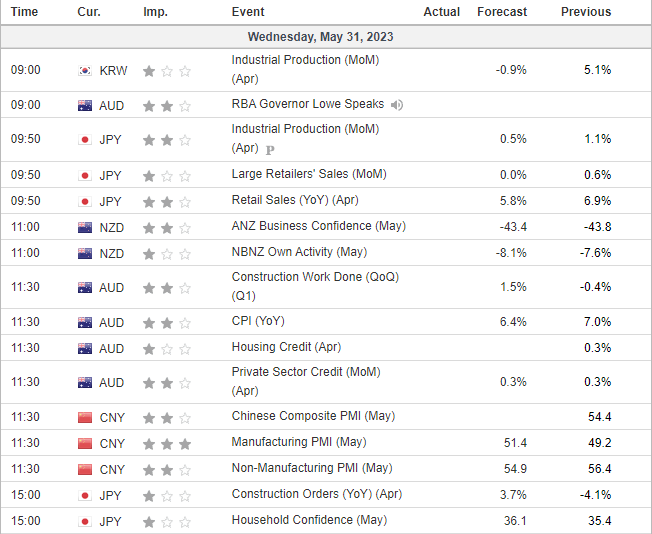Click the Australia flag in the Private Sector Credit row
This screenshot has width=652, height=534.
pos(85,383)
